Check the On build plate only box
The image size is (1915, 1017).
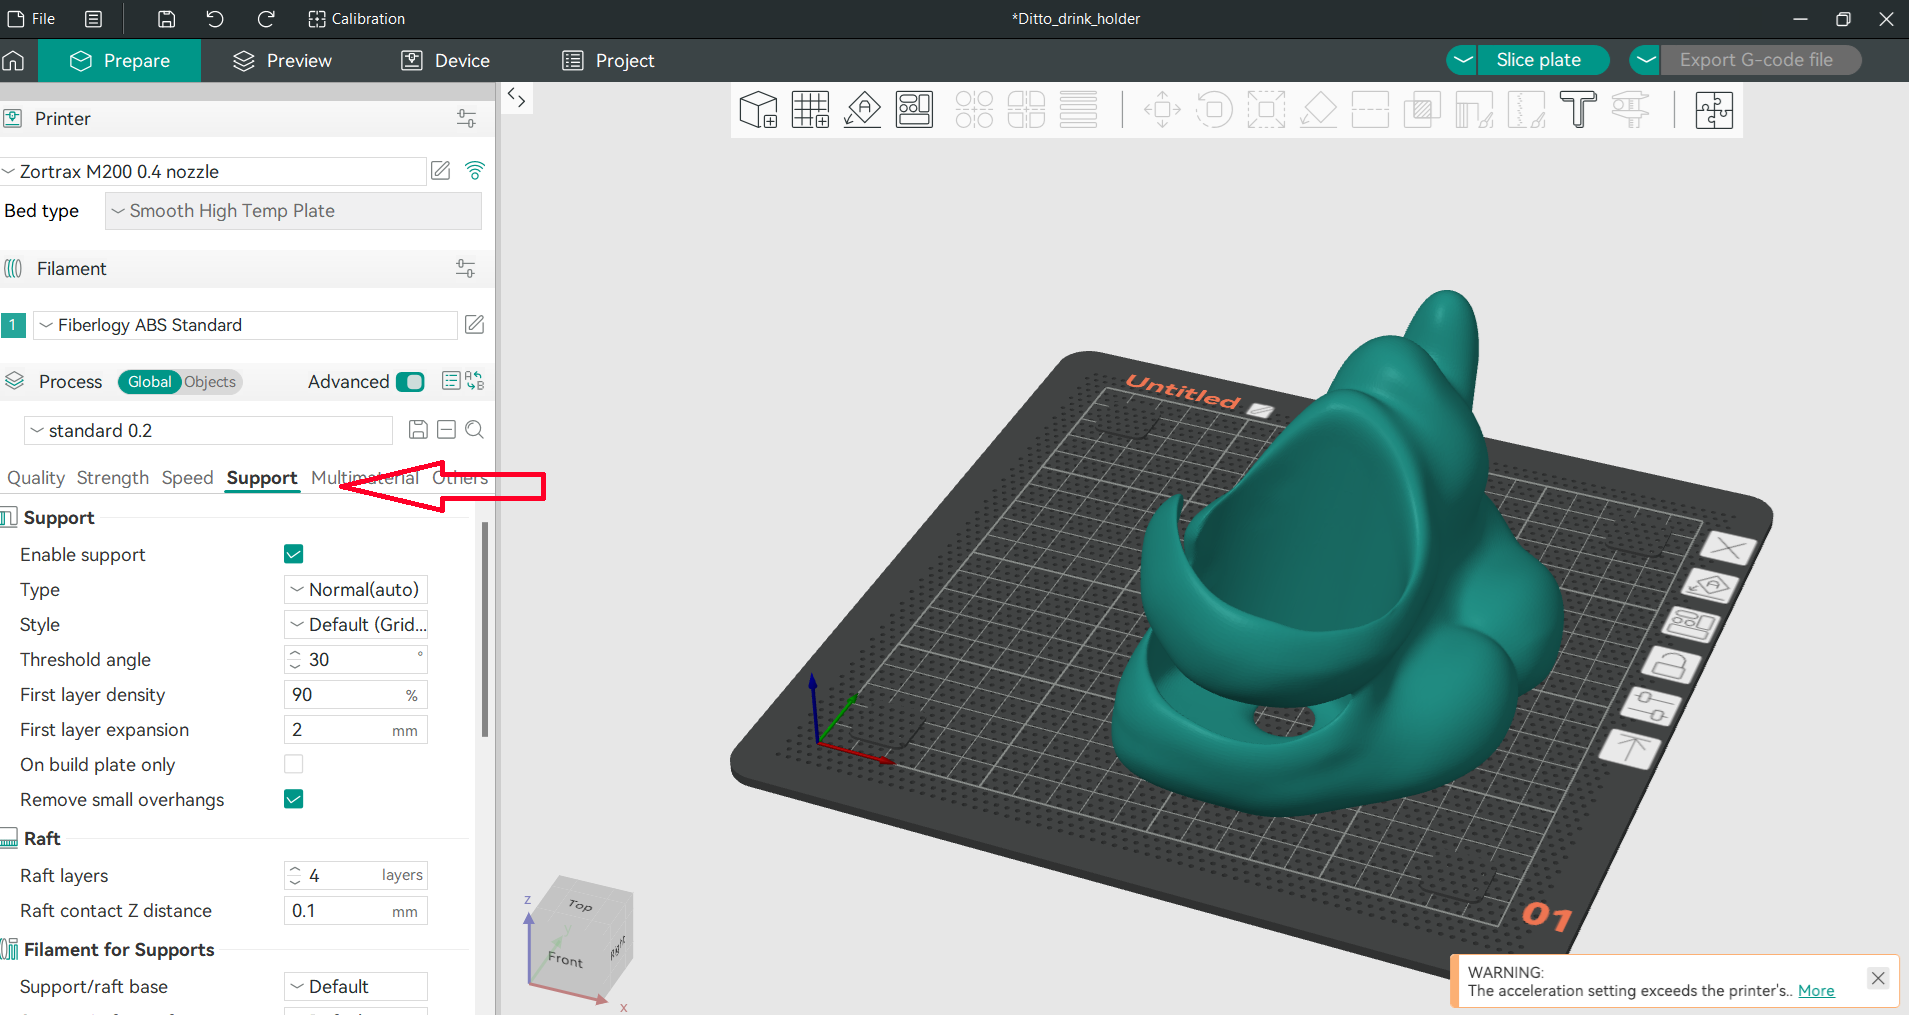coord(294,764)
